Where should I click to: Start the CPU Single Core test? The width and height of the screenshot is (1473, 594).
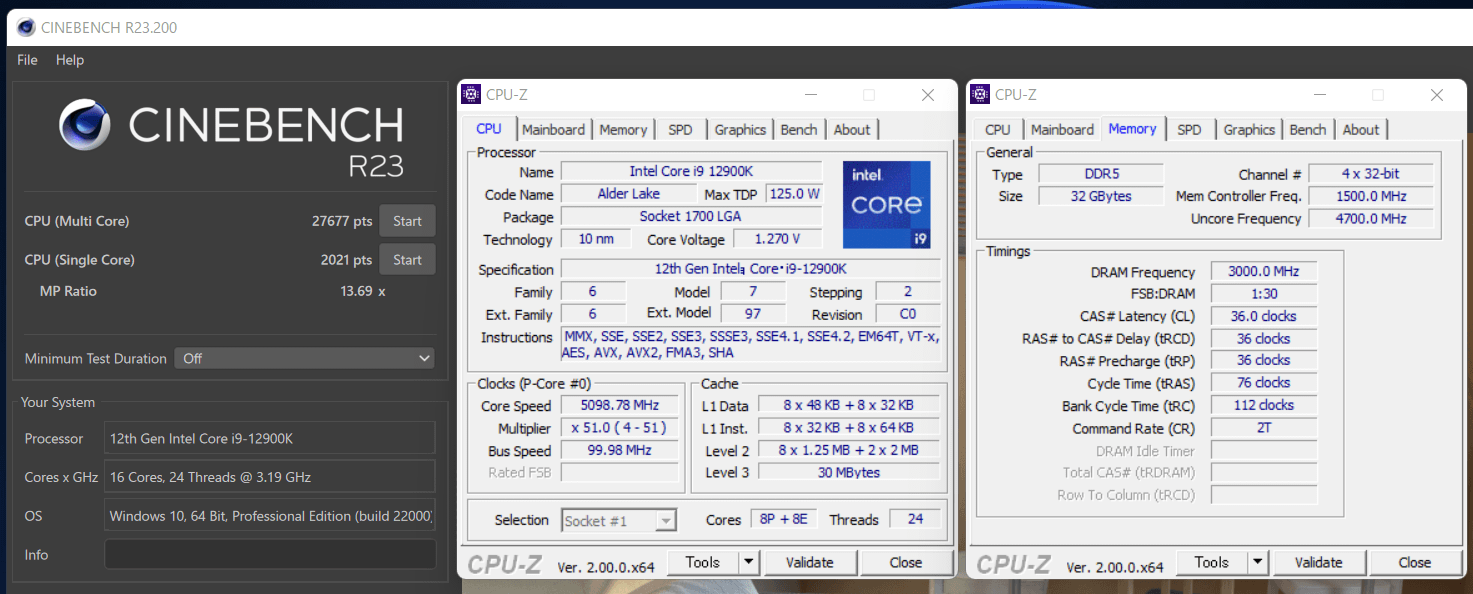click(x=407, y=259)
